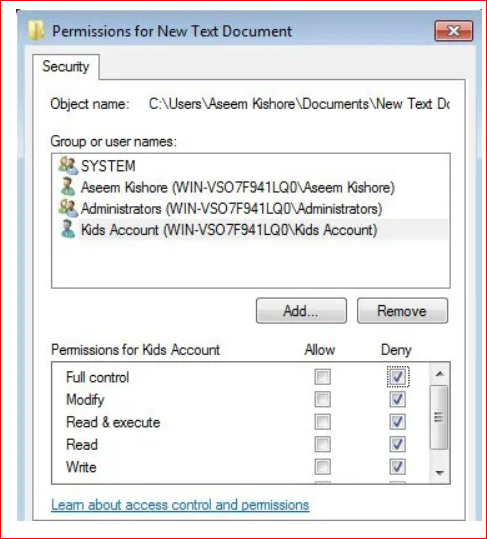Click the permissions list scroll-down arrow
This screenshot has height=539, width=487.
(x=439, y=473)
